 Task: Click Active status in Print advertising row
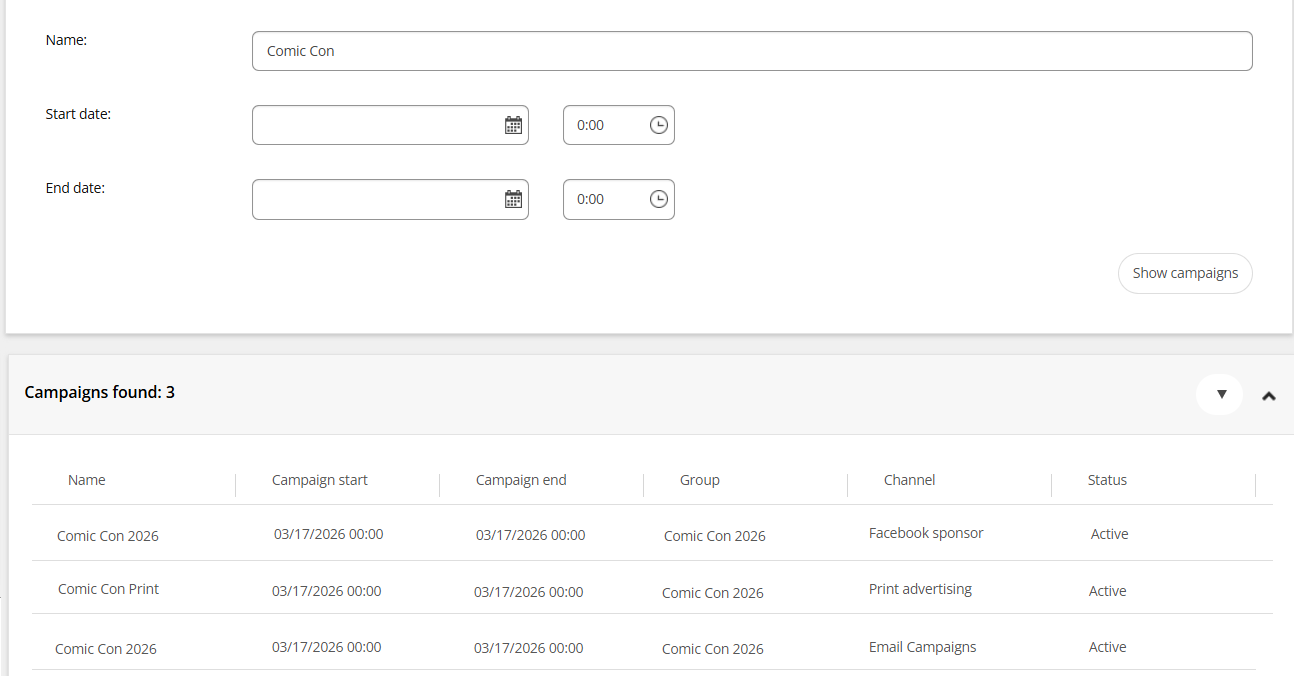[x=1108, y=591]
